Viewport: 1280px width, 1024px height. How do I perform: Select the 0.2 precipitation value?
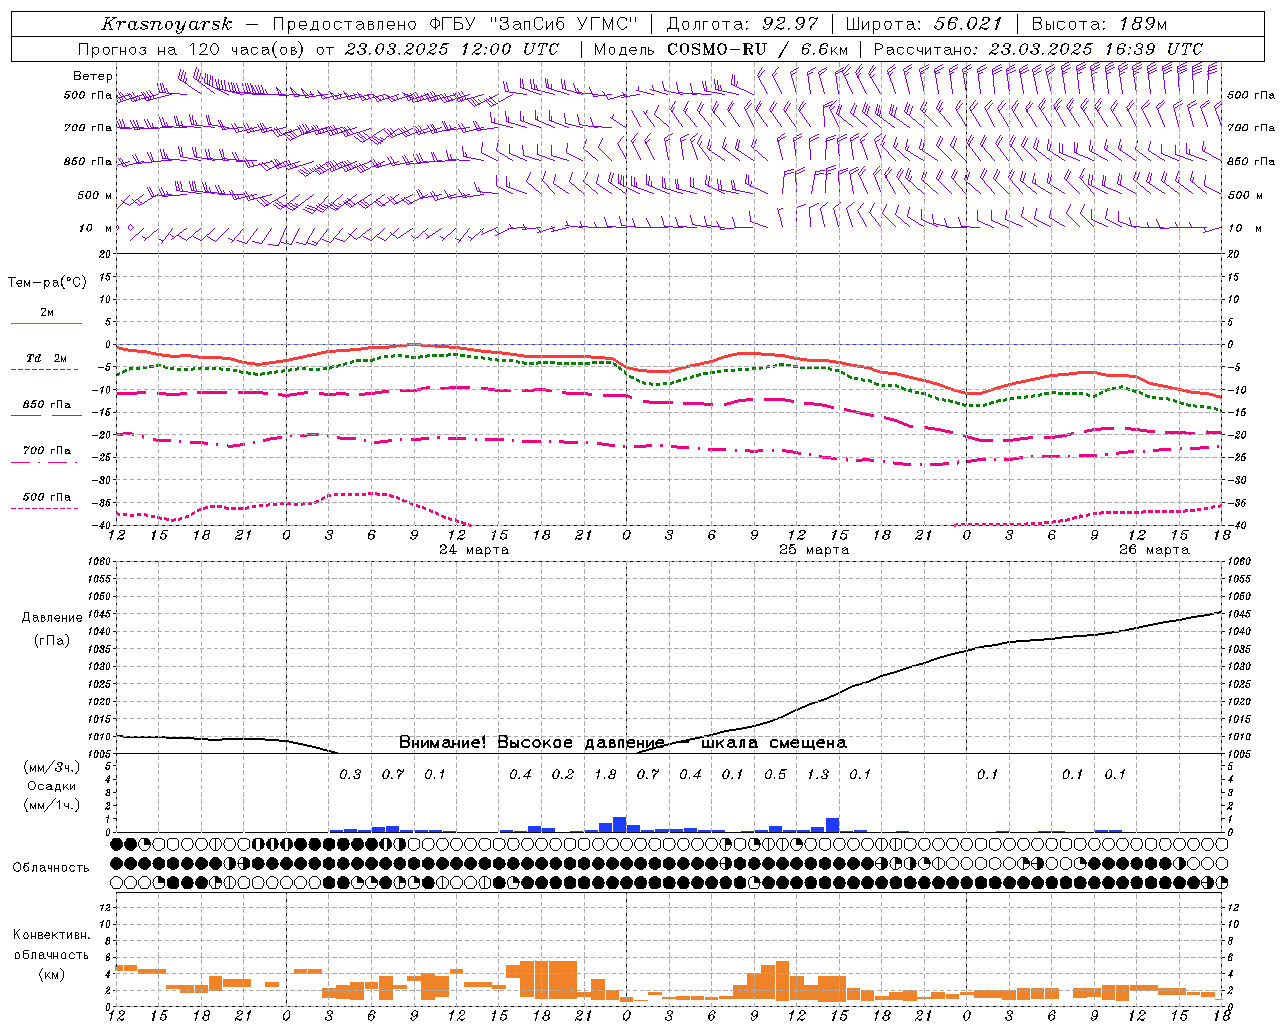(563, 775)
